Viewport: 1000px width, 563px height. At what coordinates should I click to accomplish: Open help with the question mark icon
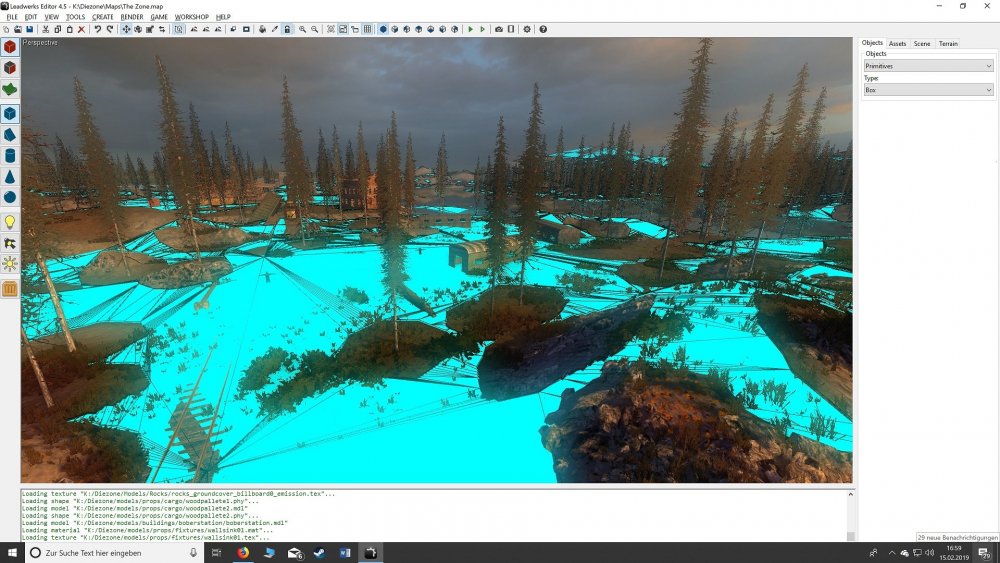pyautogui.click(x=543, y=29)
